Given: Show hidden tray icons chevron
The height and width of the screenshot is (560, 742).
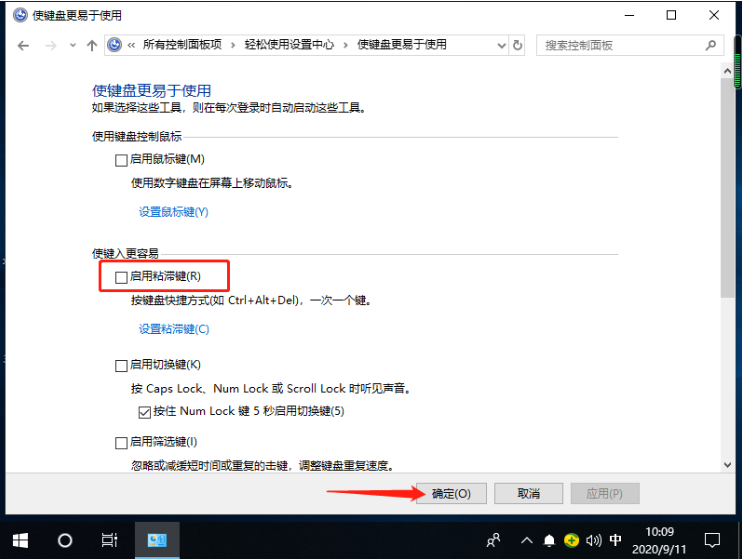Looking at the screenshot, I should pos(527,540).
